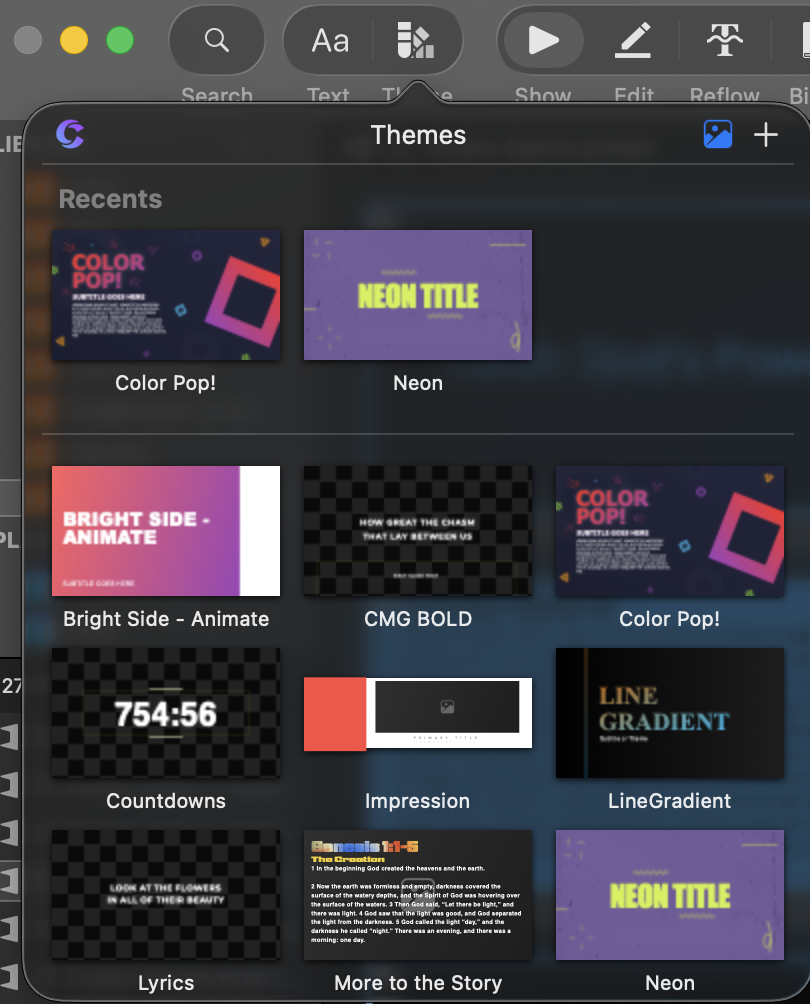The image size is (810, 1004).
Task: Choose the More to the Story thumbnail
Action: coord(417,895)
